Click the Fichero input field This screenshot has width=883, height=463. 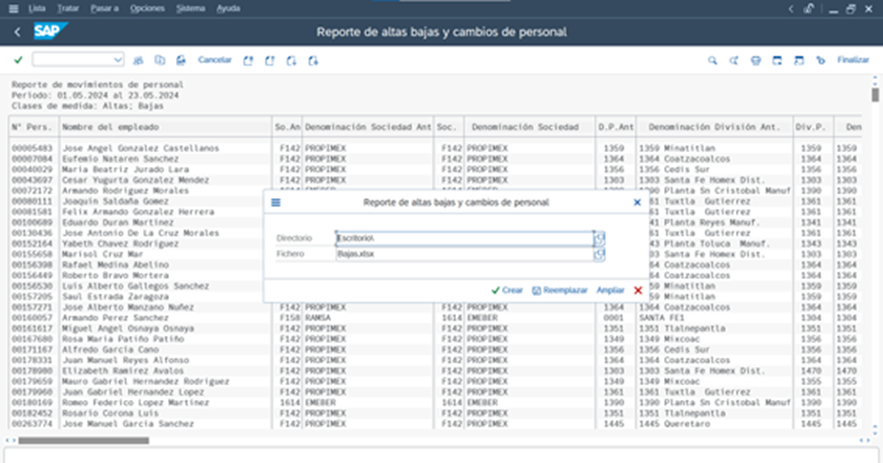tap(465, 255)
